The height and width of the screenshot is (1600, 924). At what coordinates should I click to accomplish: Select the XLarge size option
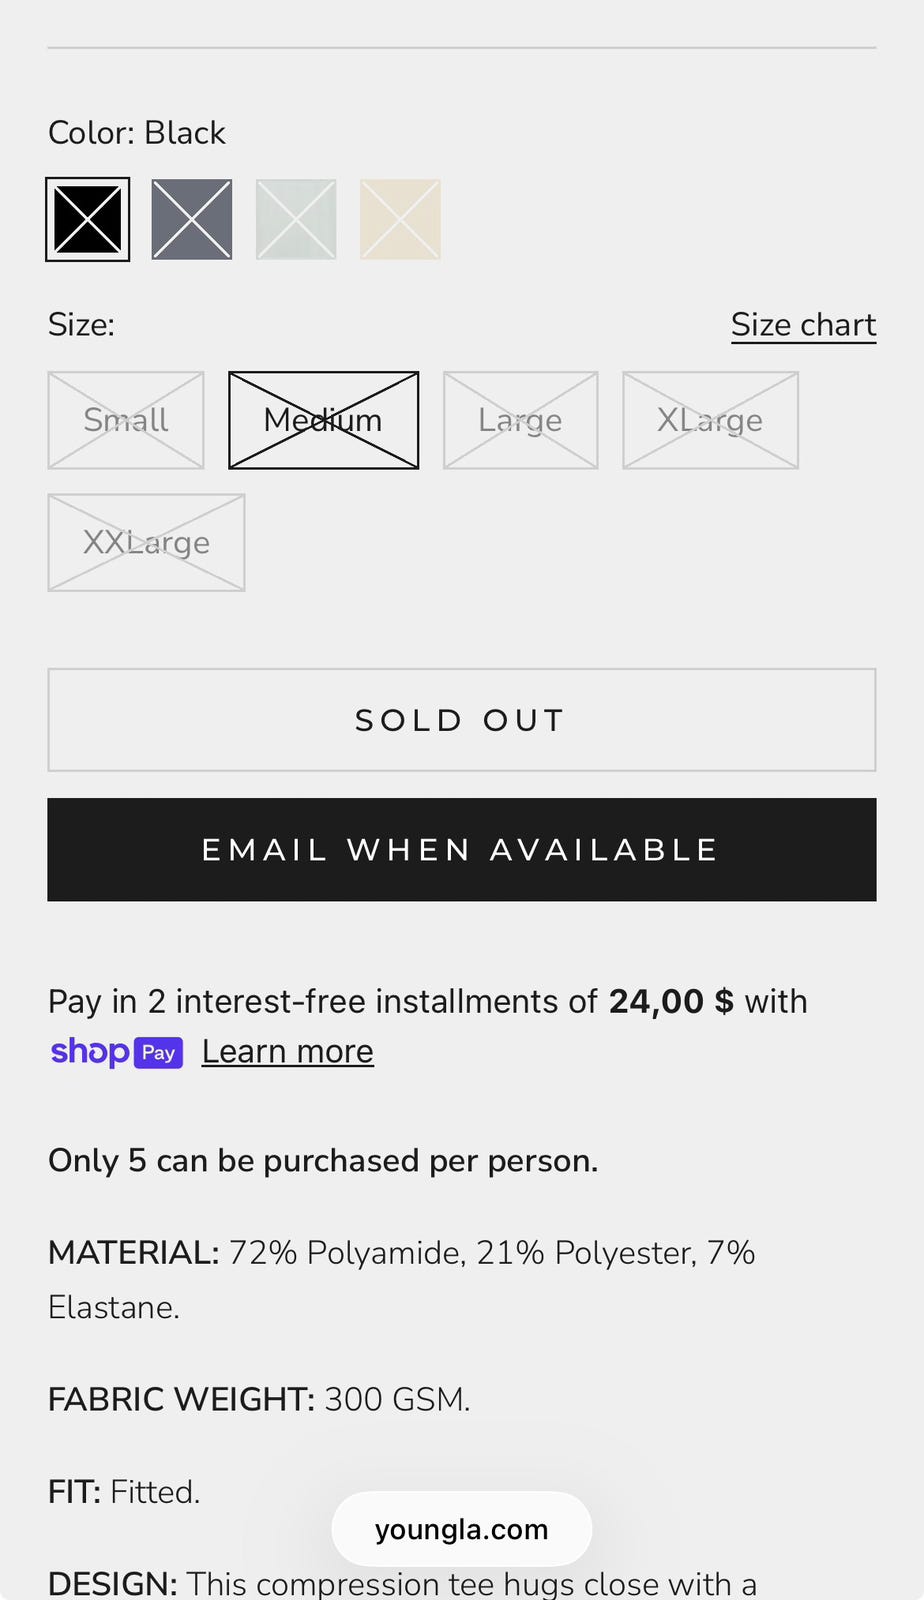click(710, 420)
